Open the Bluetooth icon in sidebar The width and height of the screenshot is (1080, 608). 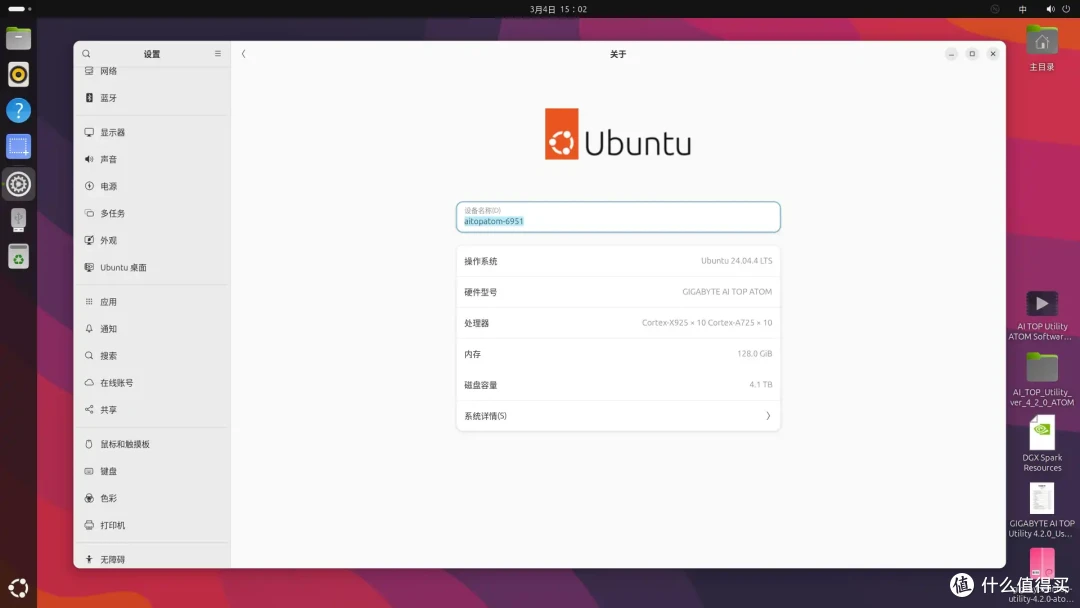point(89,98)
